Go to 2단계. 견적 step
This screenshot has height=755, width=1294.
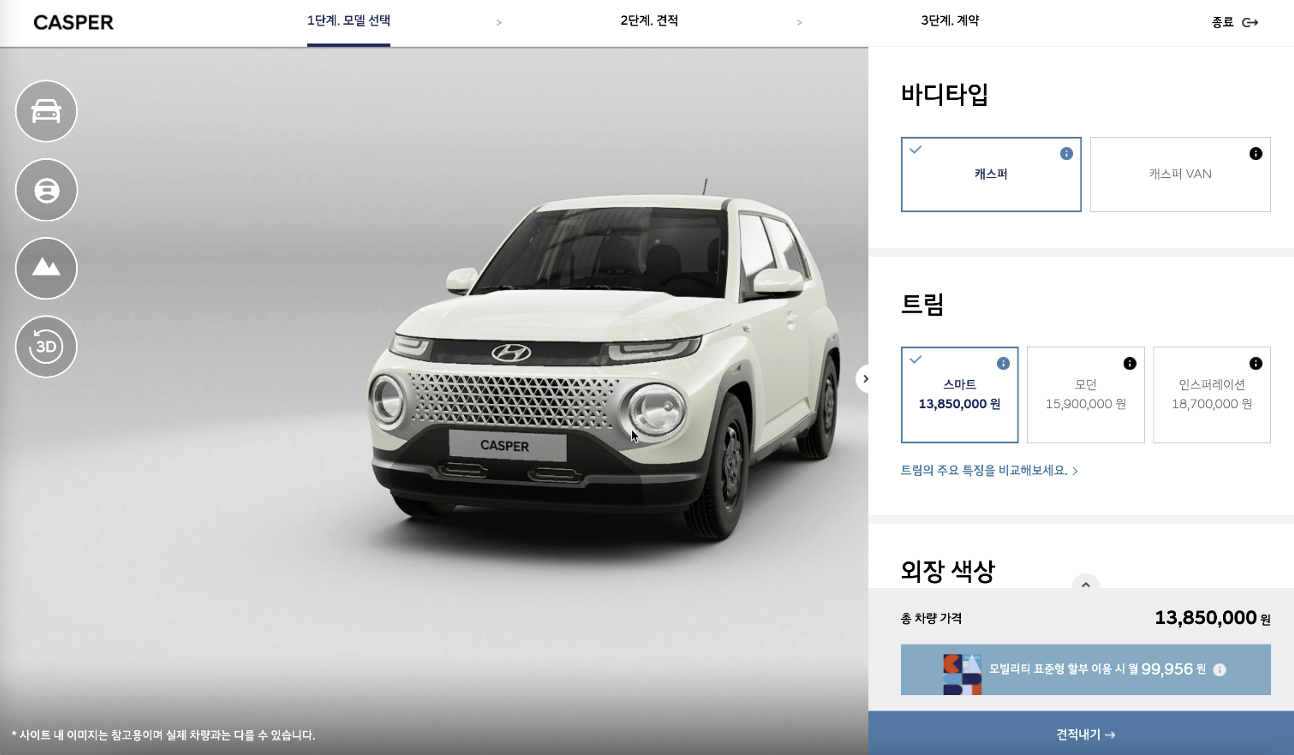(649, 21)
